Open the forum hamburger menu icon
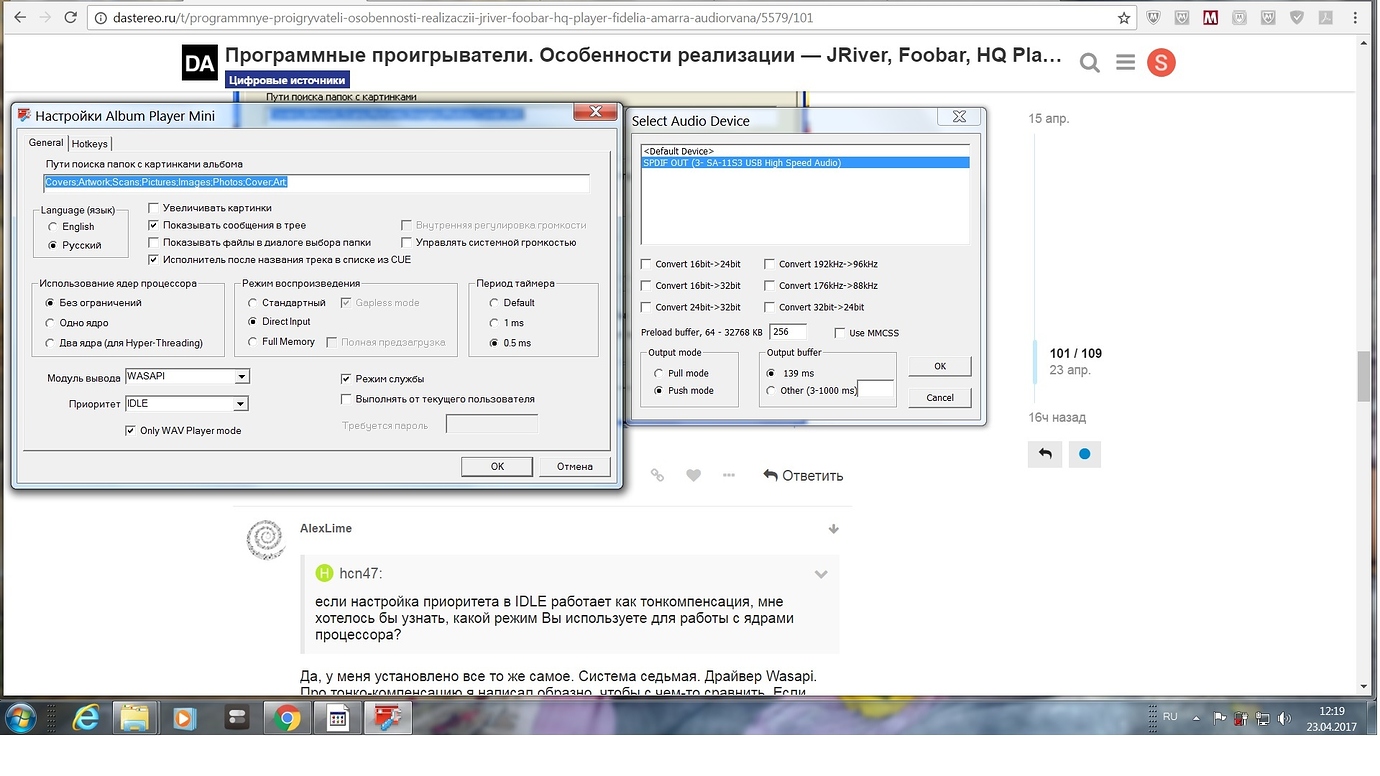1380x776 pixels. point(1125,63)
